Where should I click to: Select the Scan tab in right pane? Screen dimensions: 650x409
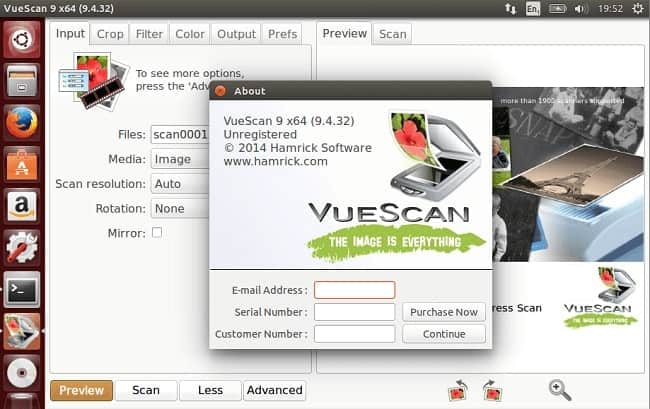click(x=393, y=34)
